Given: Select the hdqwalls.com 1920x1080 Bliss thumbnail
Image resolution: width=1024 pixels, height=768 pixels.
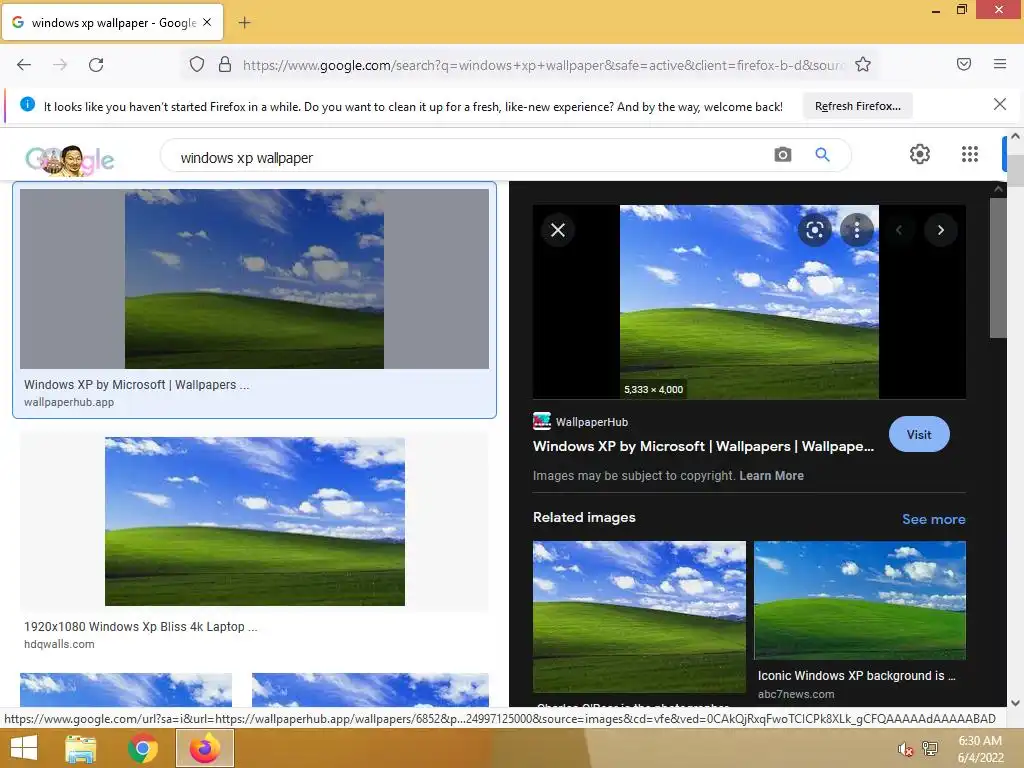Looking at the screenshot, I should pos(255,521).
